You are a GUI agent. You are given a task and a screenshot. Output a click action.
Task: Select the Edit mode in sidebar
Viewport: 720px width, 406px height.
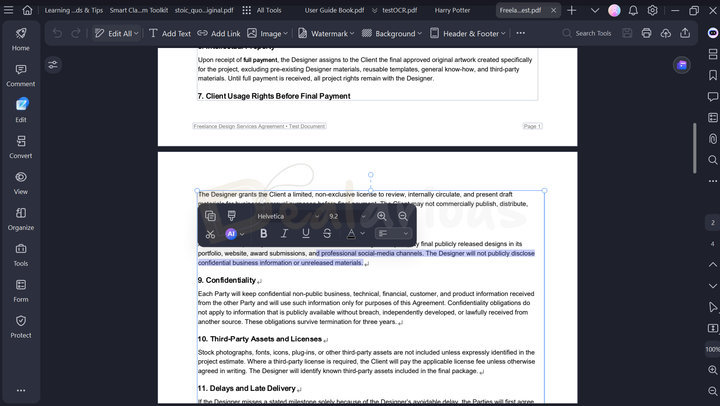click(x=21, y=111)
